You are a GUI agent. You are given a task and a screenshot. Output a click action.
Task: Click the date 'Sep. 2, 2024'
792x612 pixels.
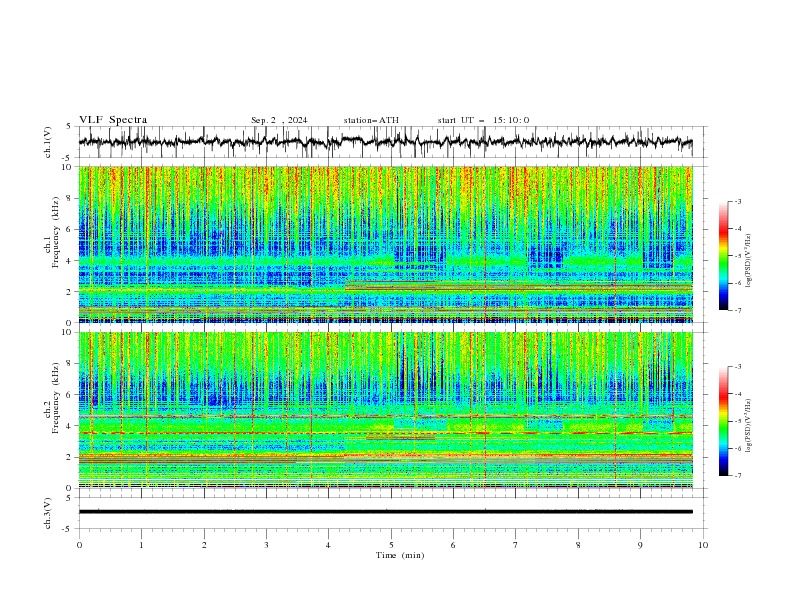(x=279, y=120)
